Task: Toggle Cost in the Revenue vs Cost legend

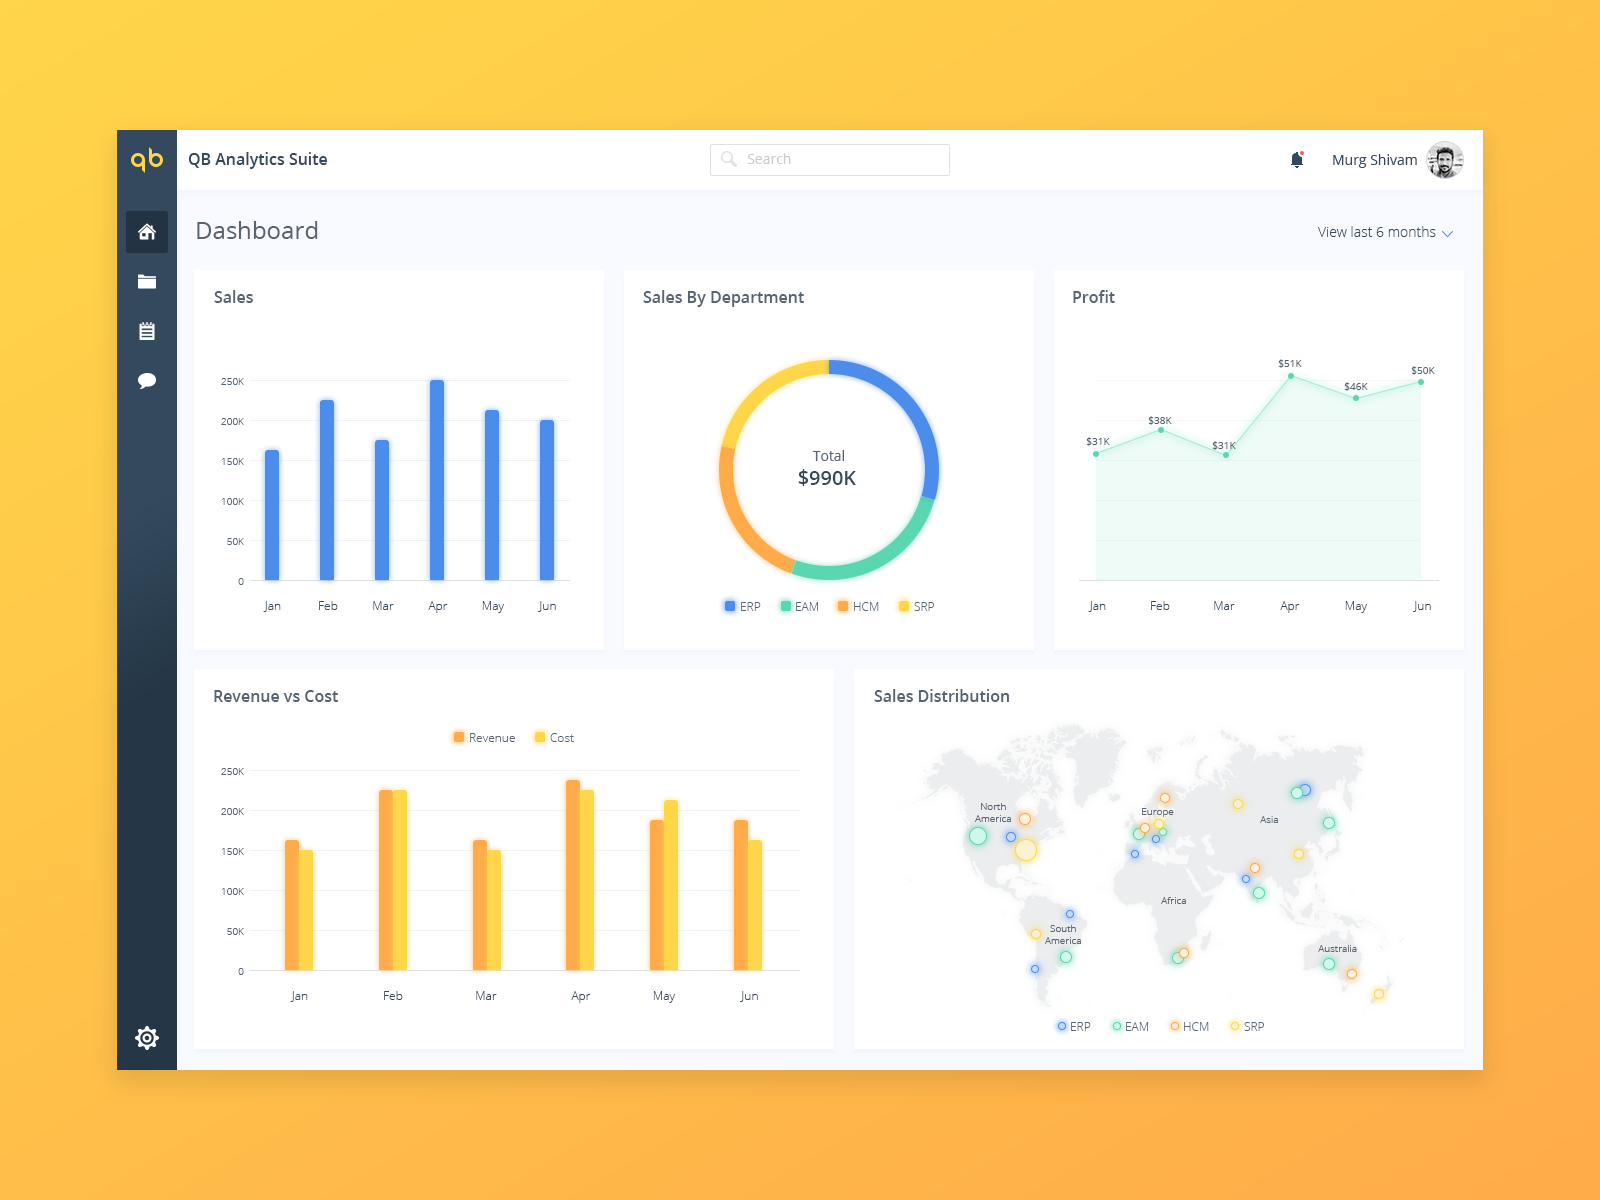Action: coord(552,737)
